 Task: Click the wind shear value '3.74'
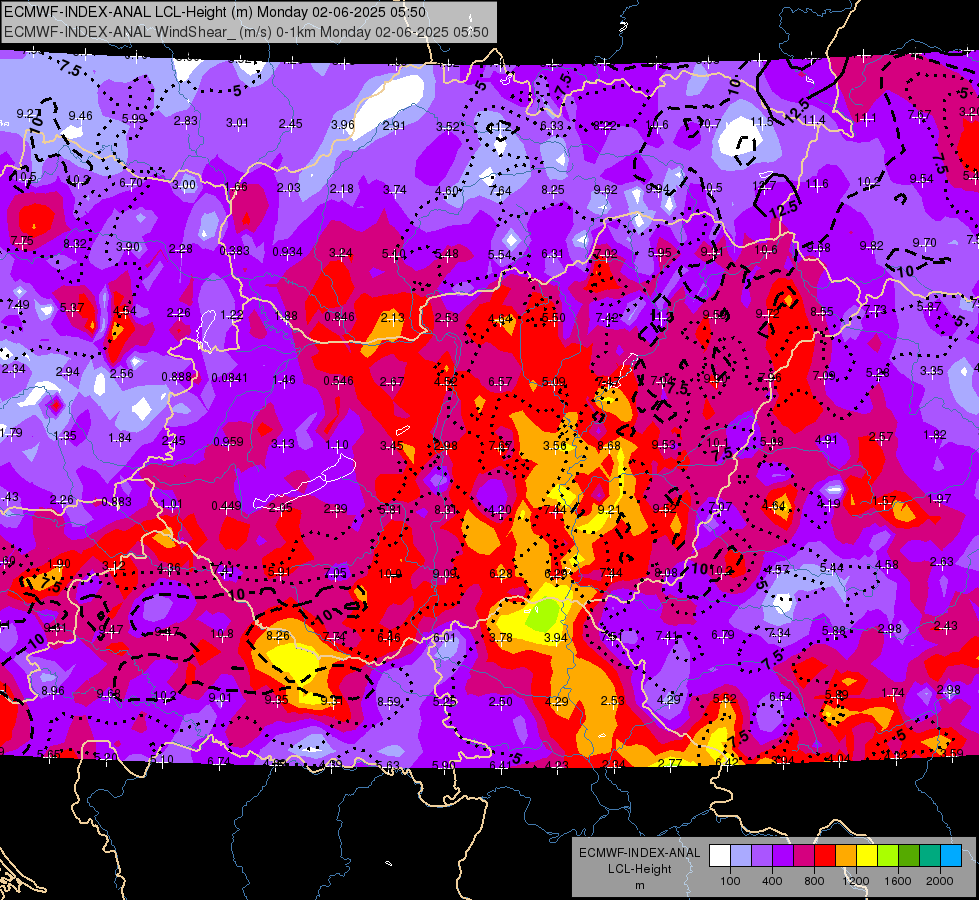395,189
